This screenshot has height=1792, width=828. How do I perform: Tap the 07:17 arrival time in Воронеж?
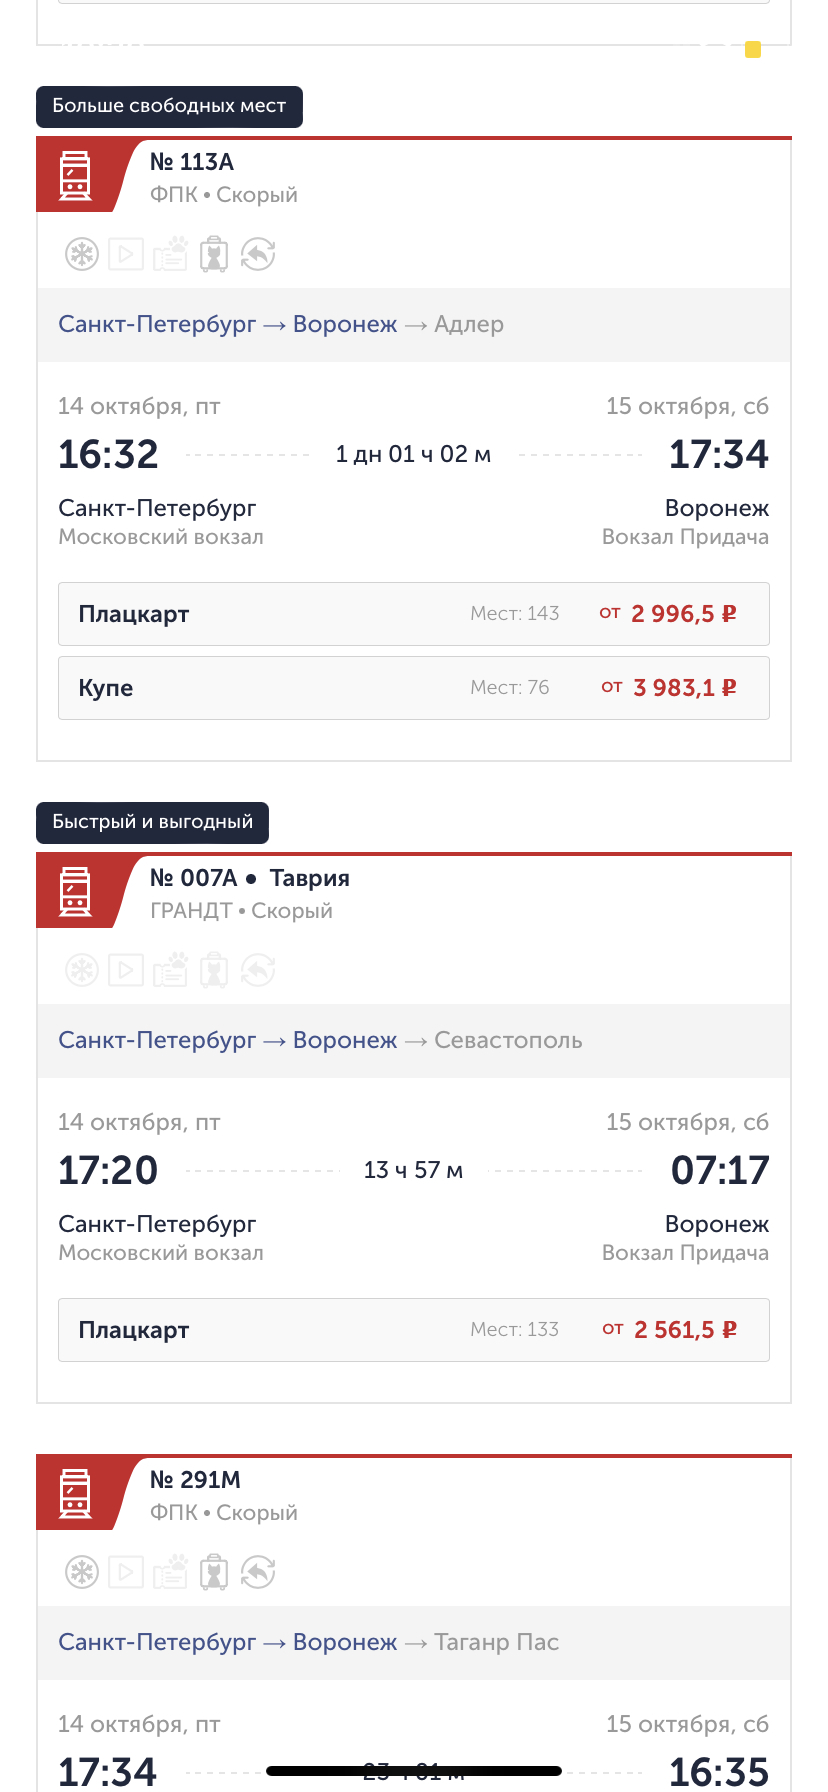719,1171
